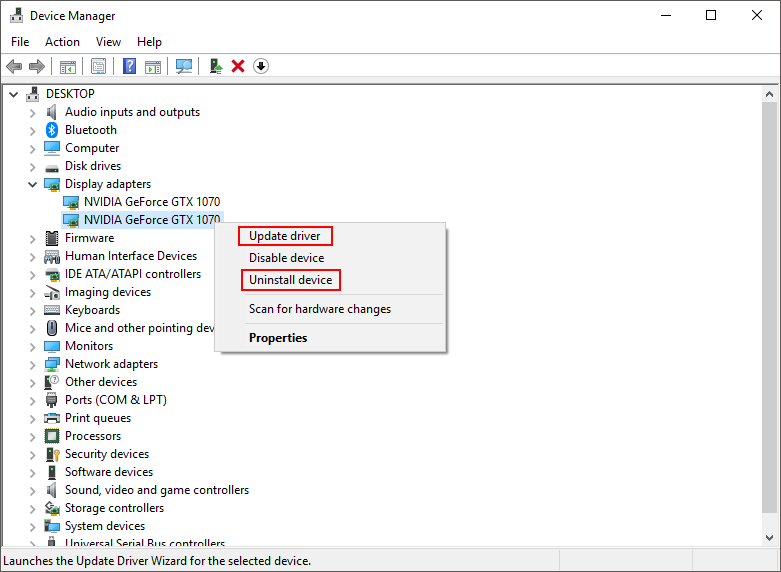Viewport: 781px width, 572px height.
Task: Click the Properties sheet toolbar icon
Action: coord(99,66)
